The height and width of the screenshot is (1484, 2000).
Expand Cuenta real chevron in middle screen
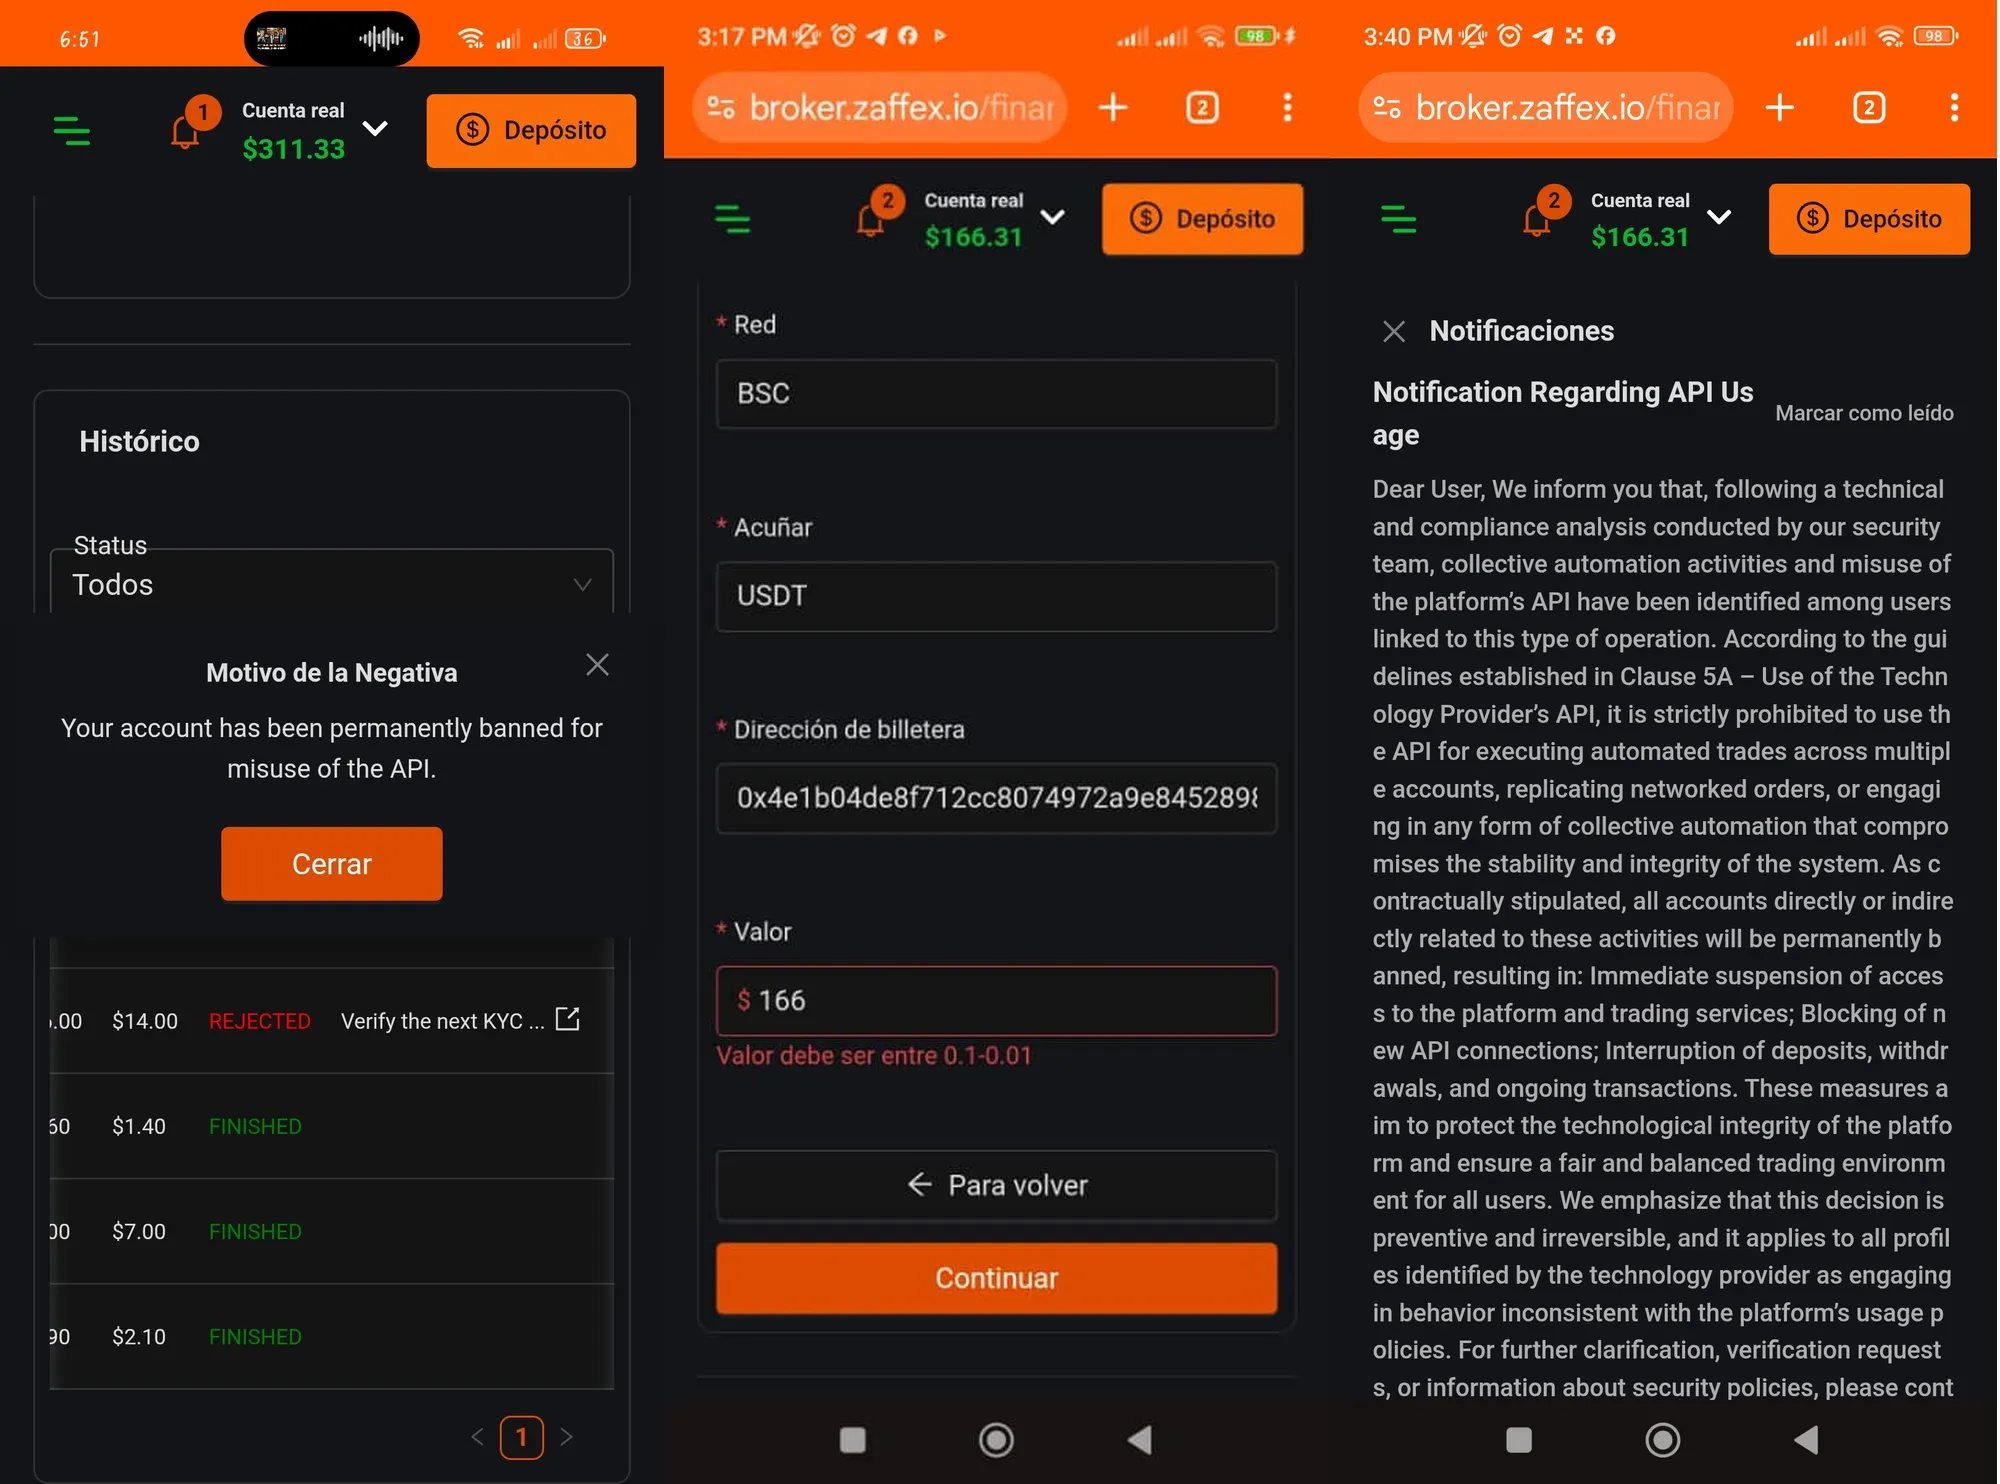[1052, 217]
